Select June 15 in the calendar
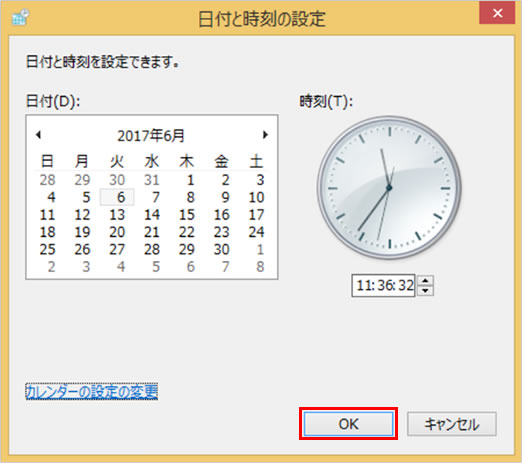Viewport: 522px width, 463px height. [x=187, y=214]
